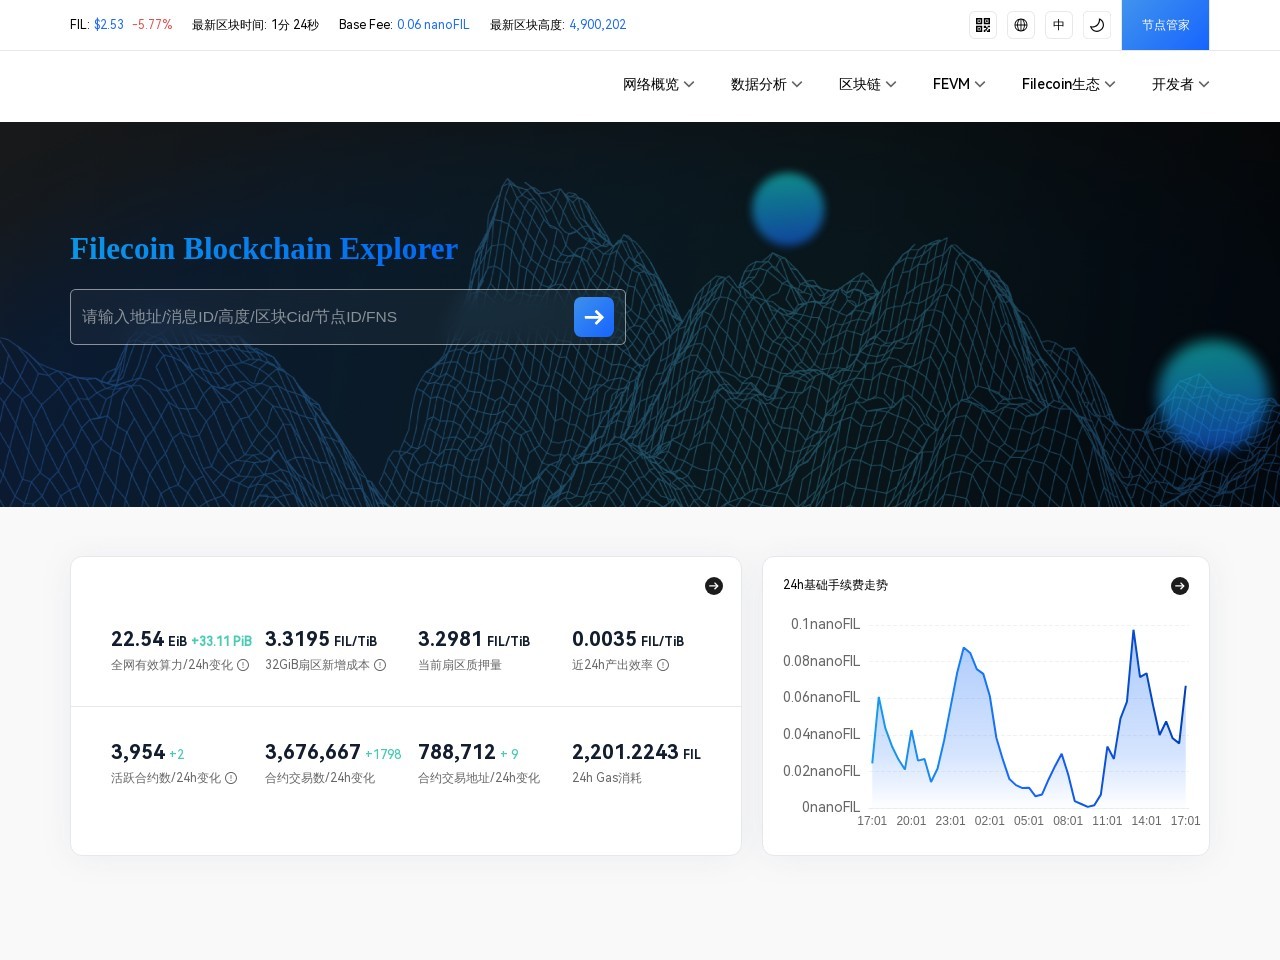Click the blue search arrow button

pyautogui.click(x=594, y=317)
